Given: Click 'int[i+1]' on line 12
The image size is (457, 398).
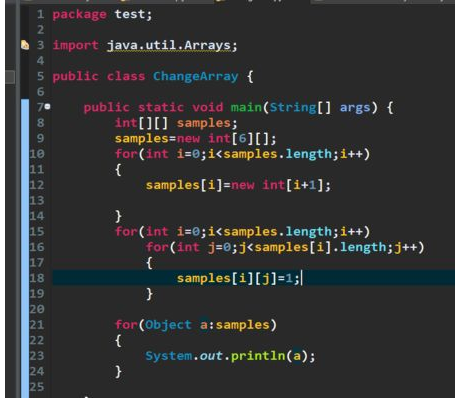Looking at the screenshot, I should (x=293, y=185).
